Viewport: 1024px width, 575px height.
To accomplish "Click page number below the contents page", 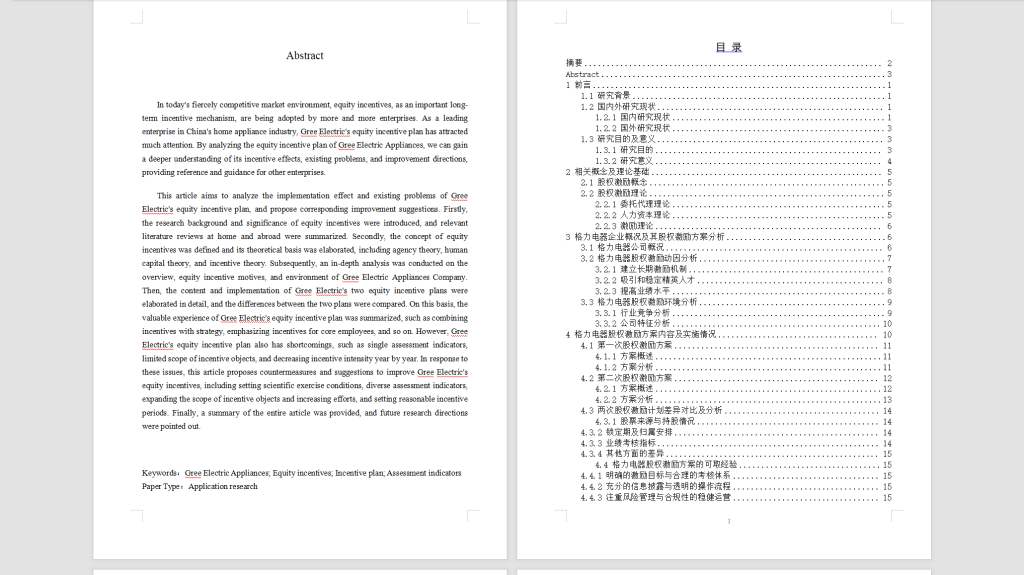I will pos(729,521).
